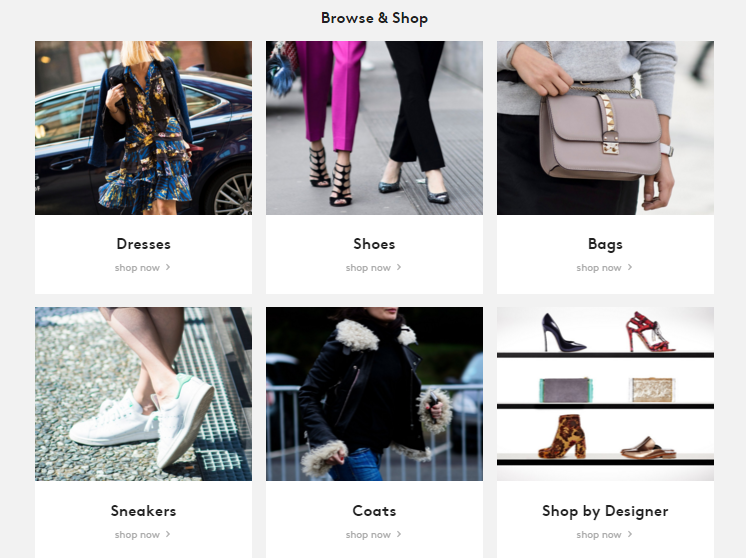This screenshot has width=746, height=558.
Task: Open the Bags photo with the grey handbag
Action: click(605, 127)
